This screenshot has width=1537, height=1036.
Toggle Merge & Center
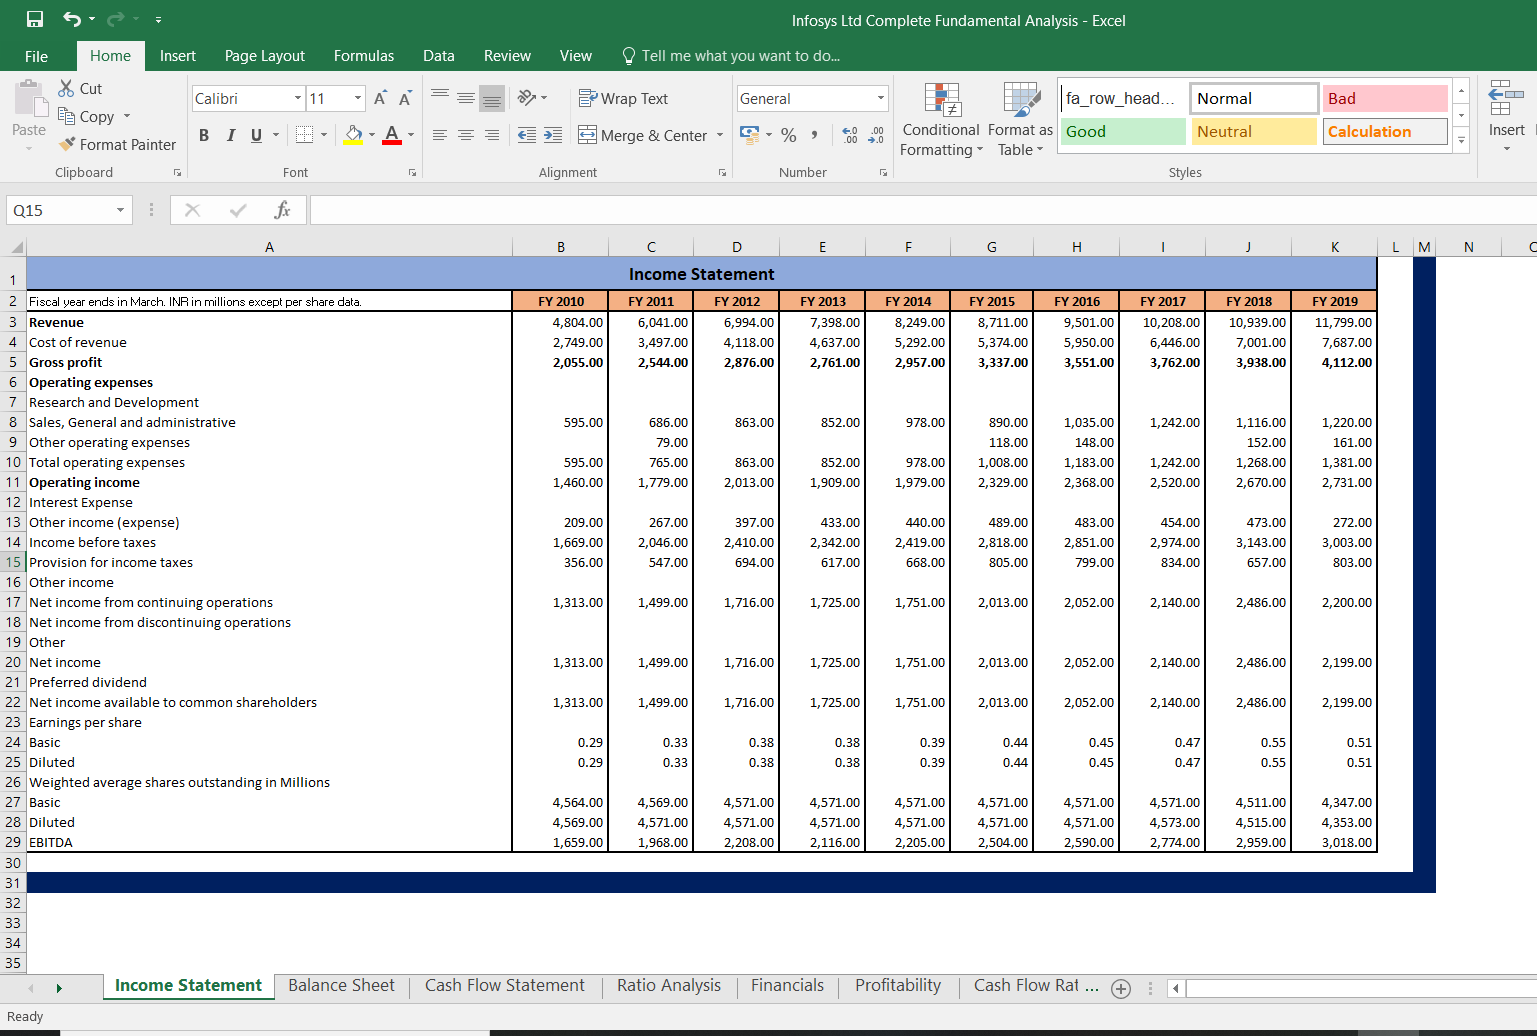click(643, 135)
